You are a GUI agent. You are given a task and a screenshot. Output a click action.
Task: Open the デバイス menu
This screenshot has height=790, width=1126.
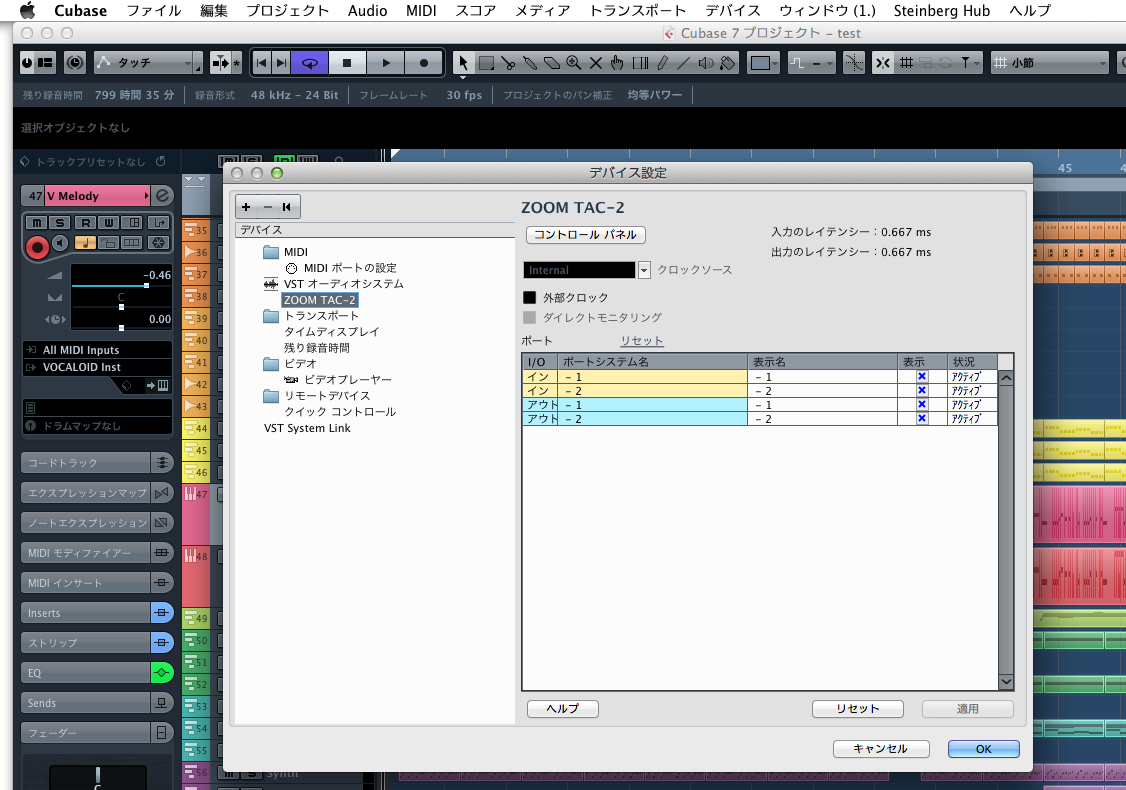pos(732,11)
